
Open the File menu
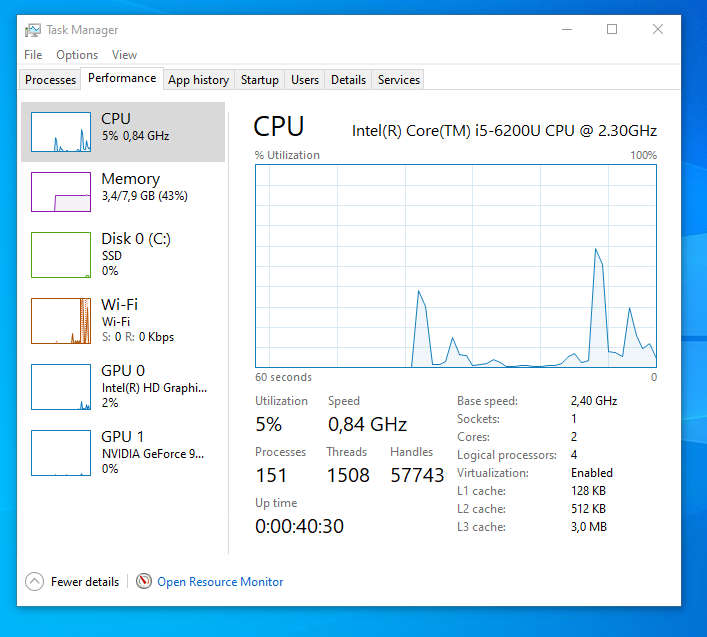(x=33, y=55)
